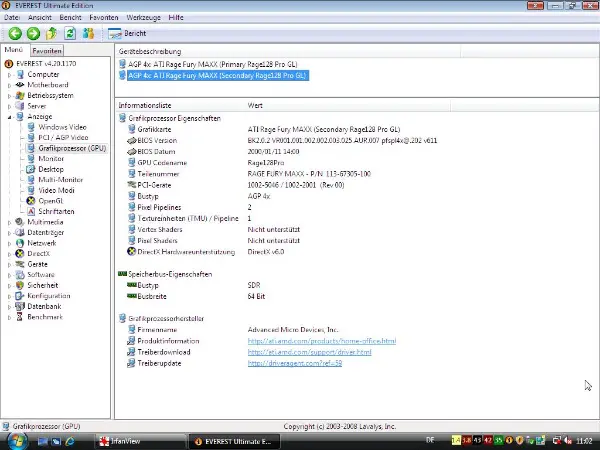Viewport: 600px width, 450px height.
Task: Expand the Benchmark tree node
Action: tap(9, 317)
